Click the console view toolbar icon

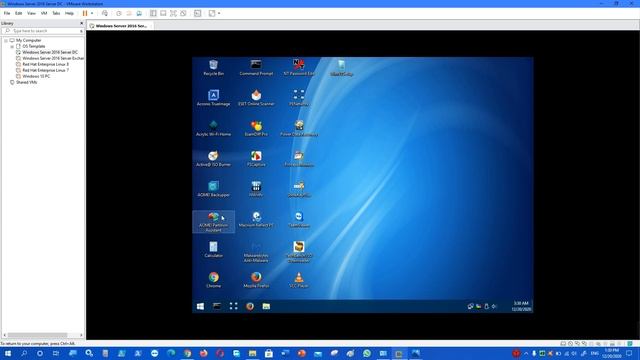pyautogui.click(x=198, y=13)
